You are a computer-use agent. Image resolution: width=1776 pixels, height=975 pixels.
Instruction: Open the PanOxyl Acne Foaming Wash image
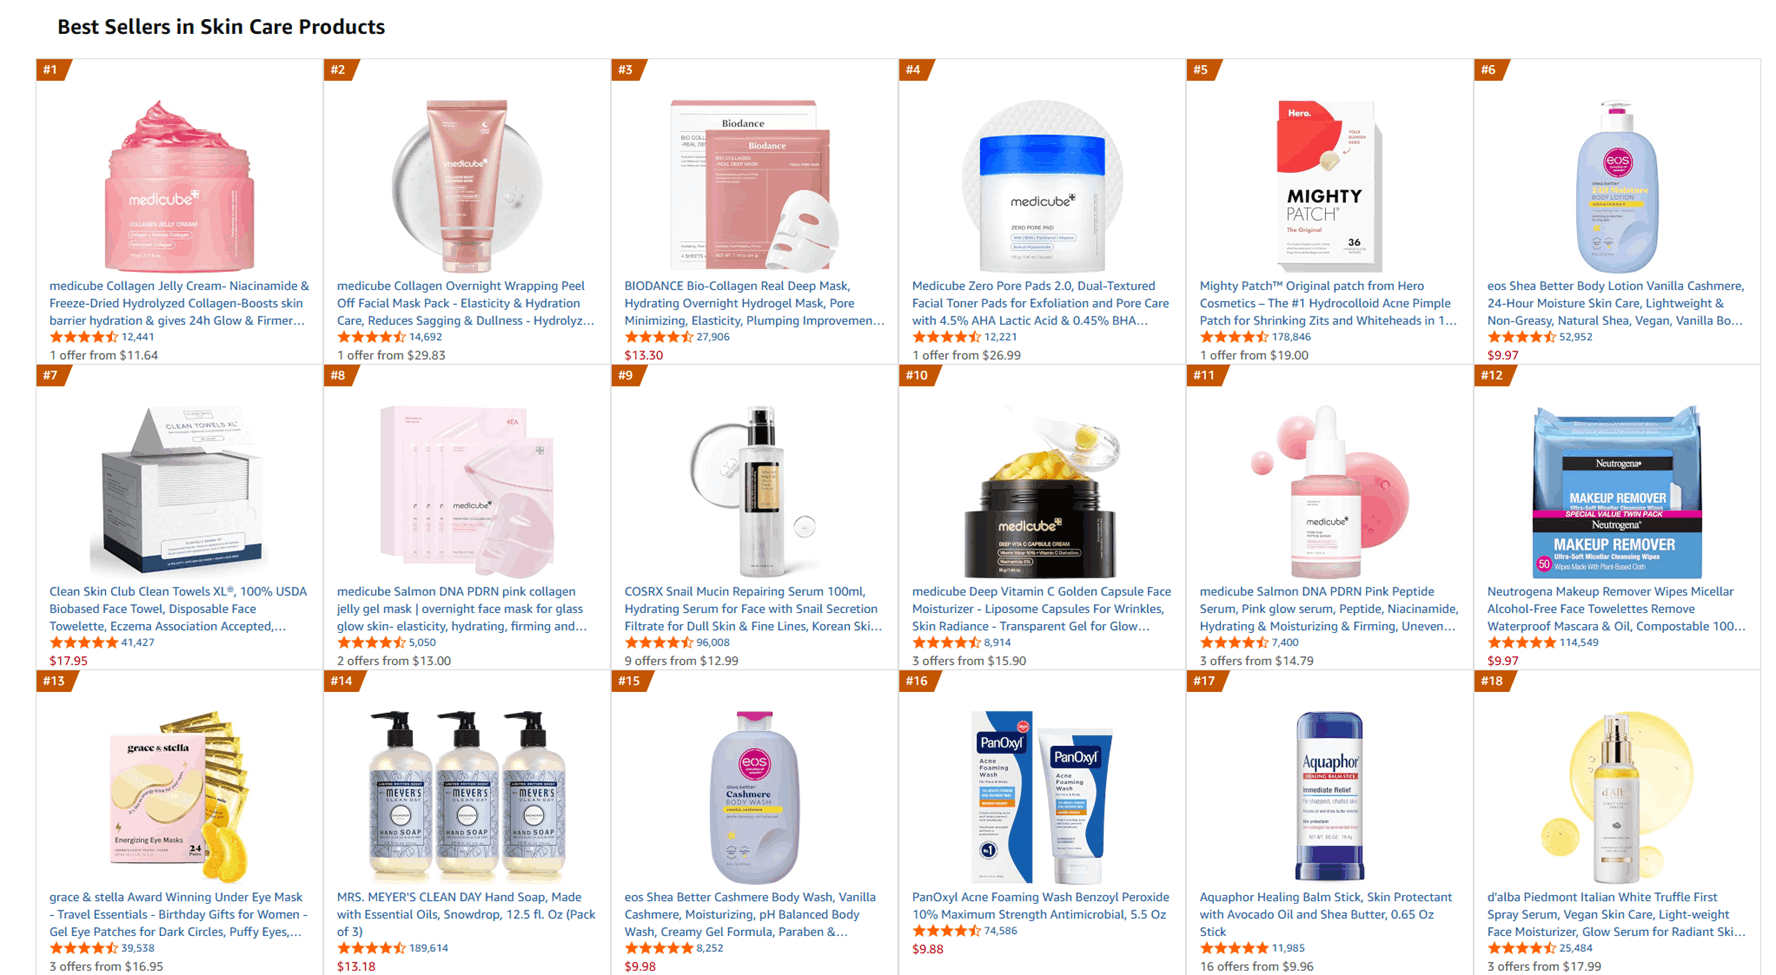coord(1042,797)
